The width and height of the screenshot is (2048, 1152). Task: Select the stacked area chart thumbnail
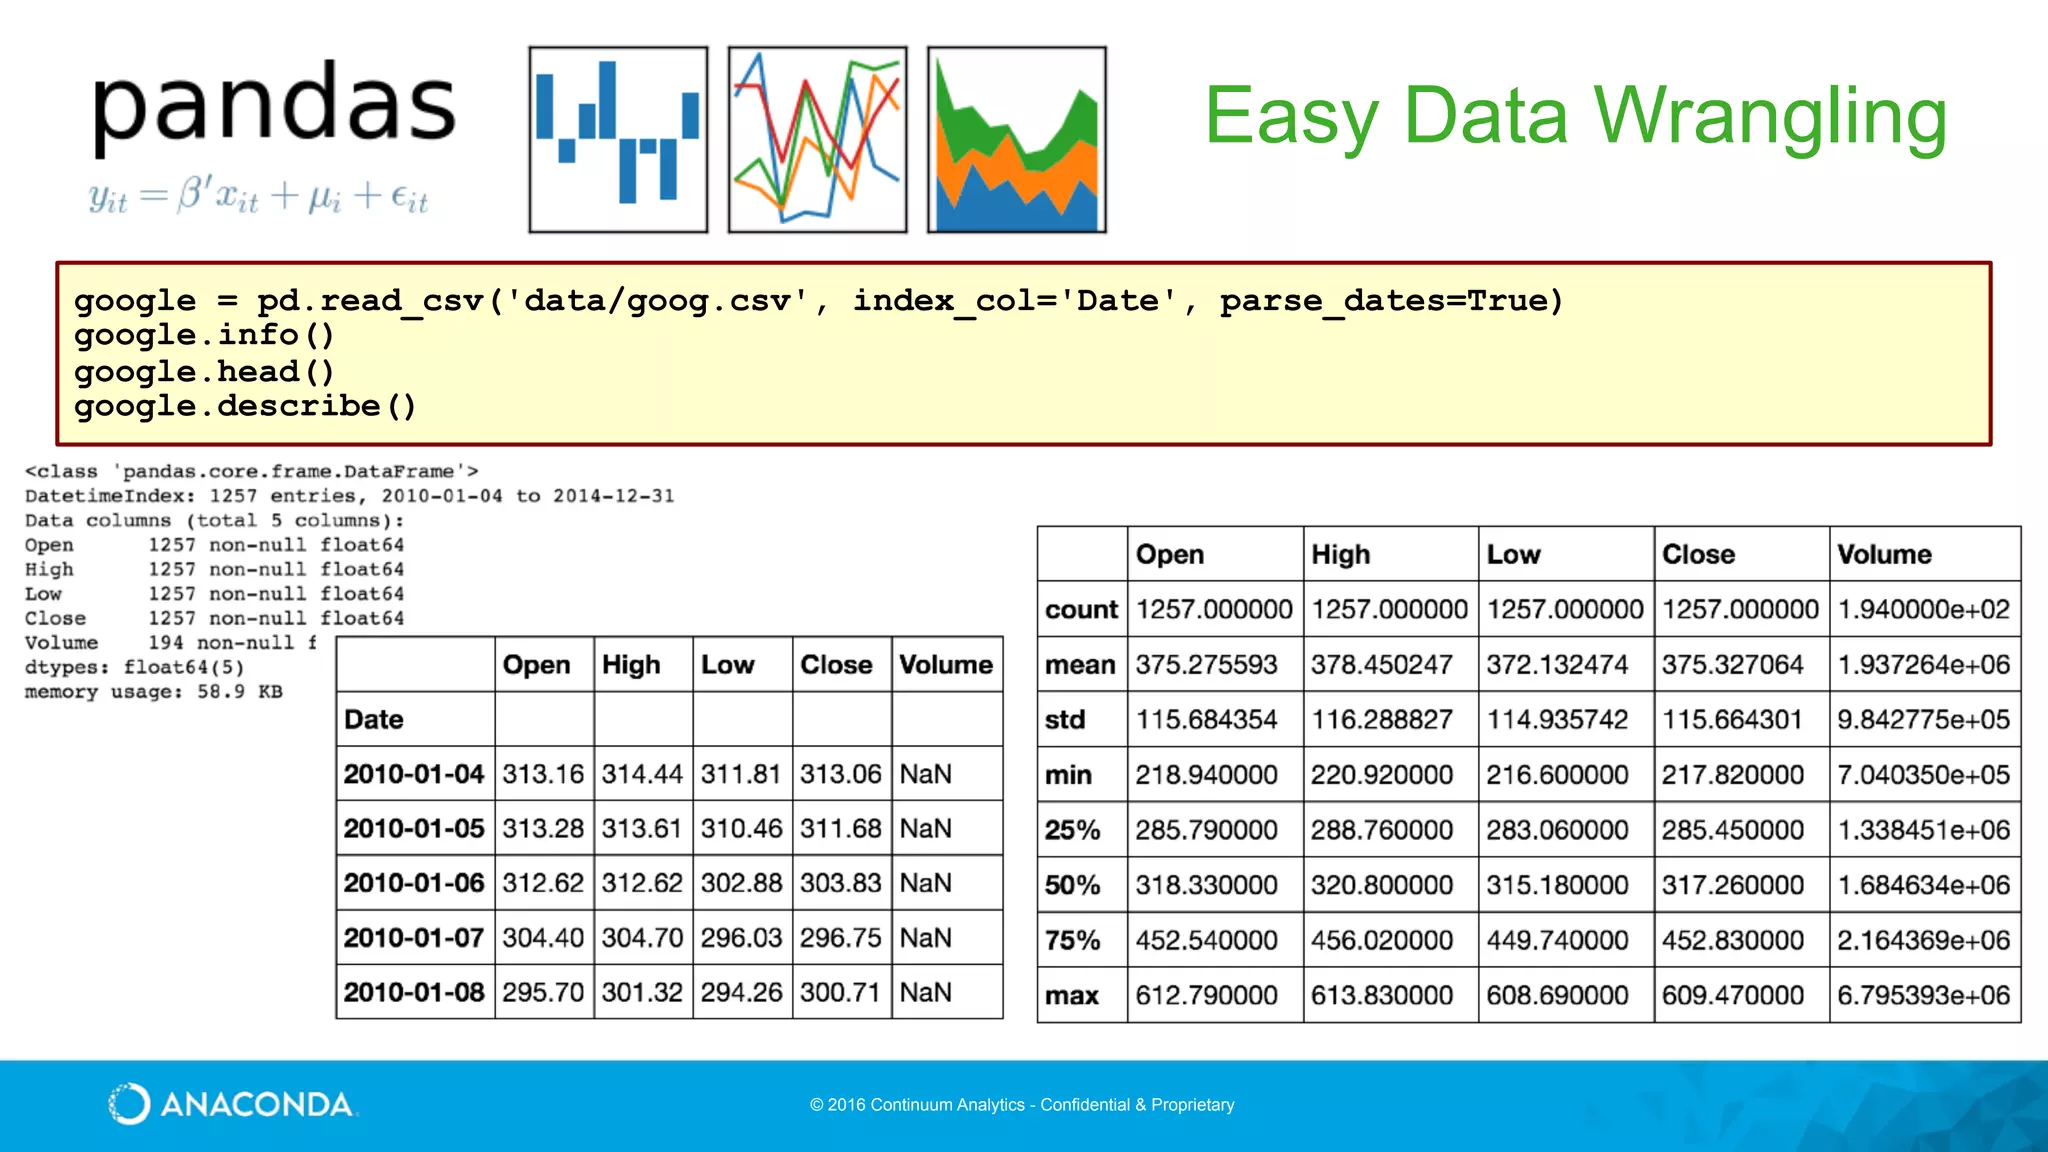click(1016, 139)
